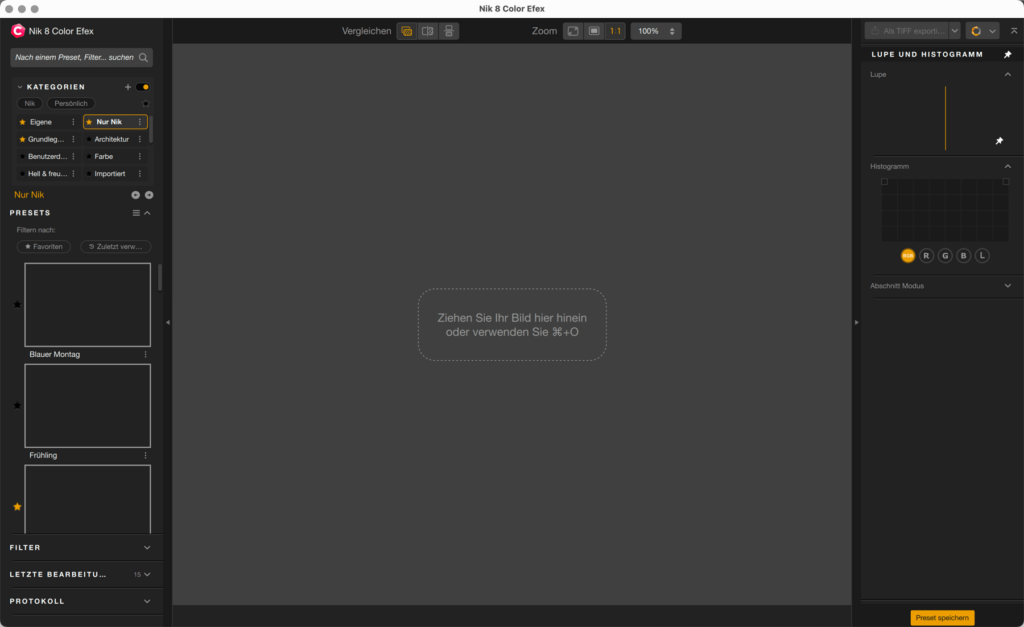The height and width of the screenshot is (627, 1024).
Task: Collapse the Kategorien section chevron
Action: [20, 87]
